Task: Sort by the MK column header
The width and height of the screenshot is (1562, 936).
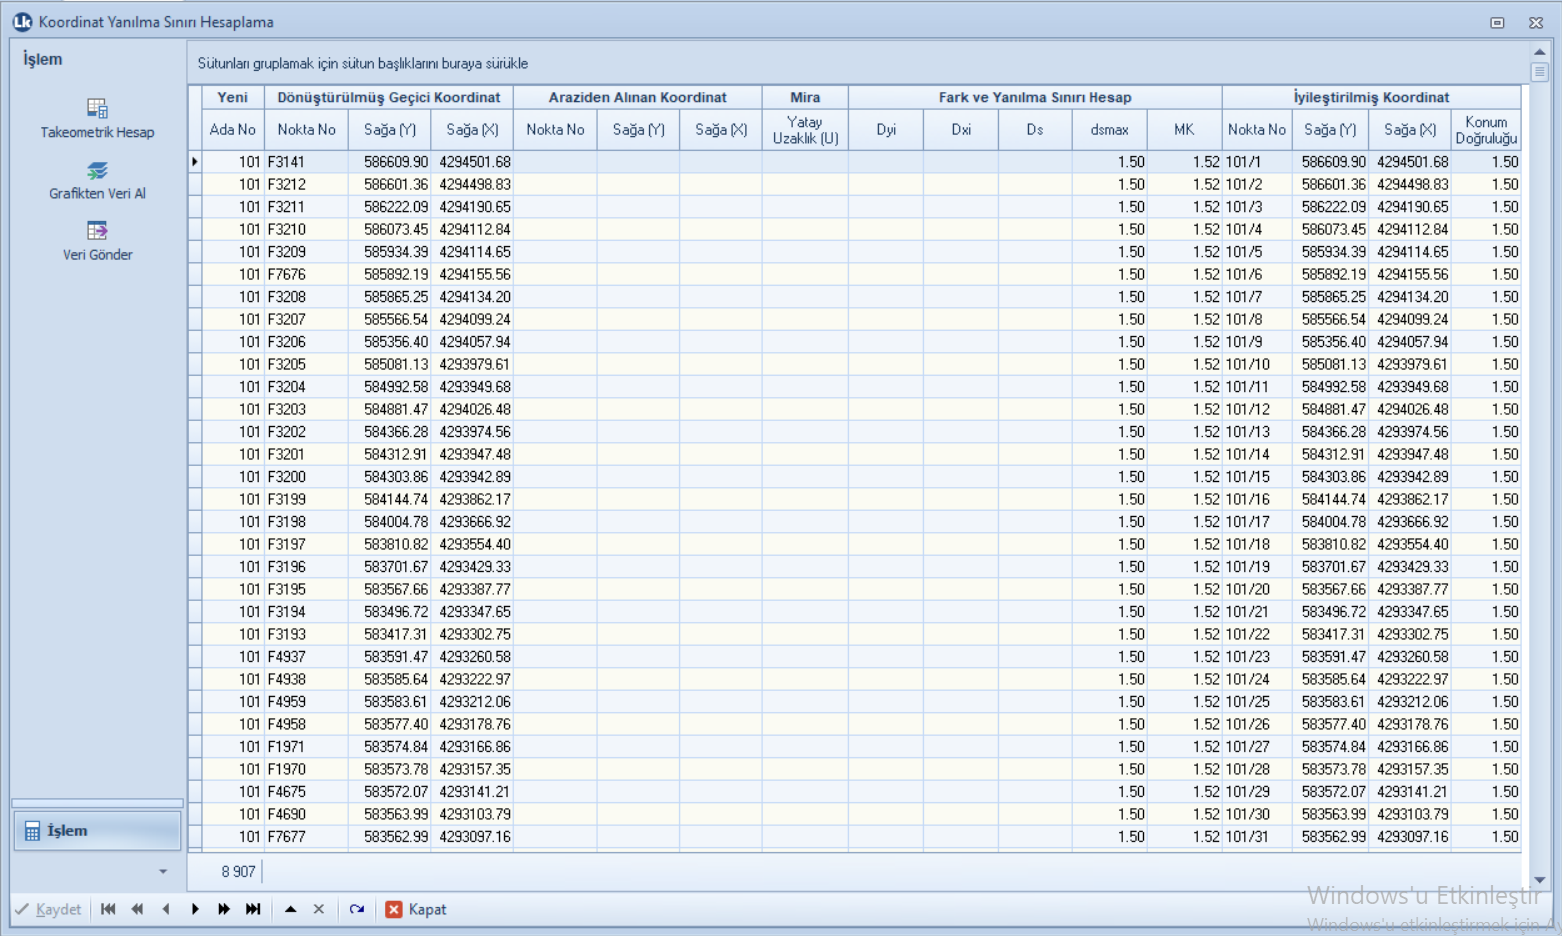Action: [x=1184, y=130]
